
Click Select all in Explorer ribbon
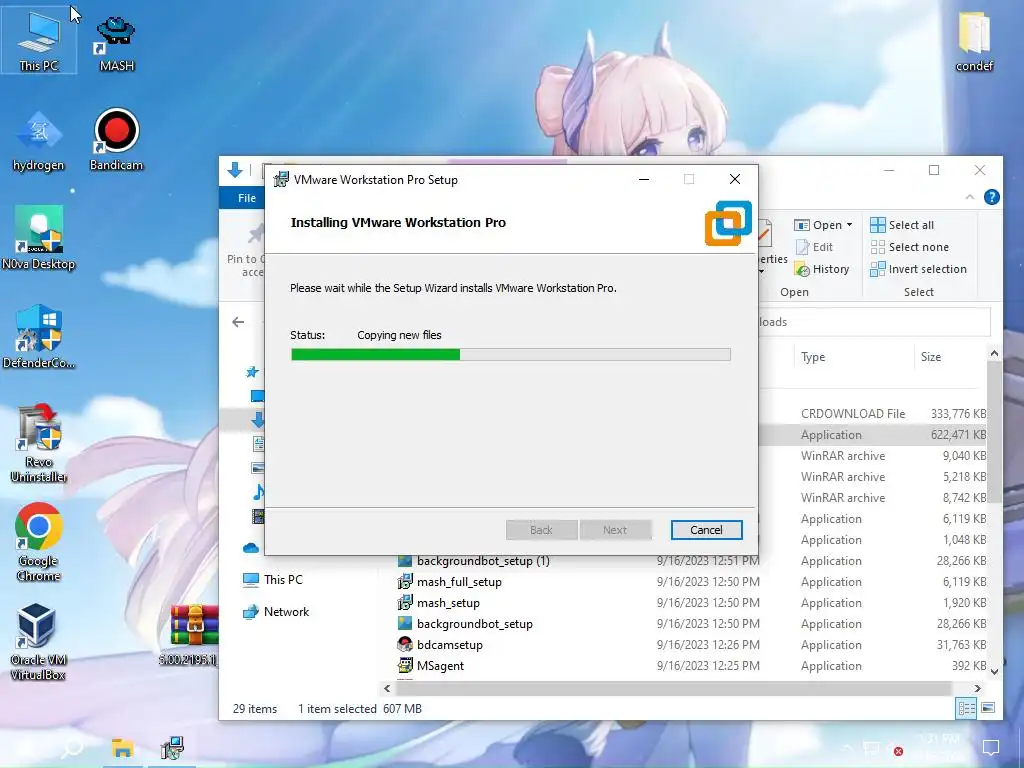[902, 225]
